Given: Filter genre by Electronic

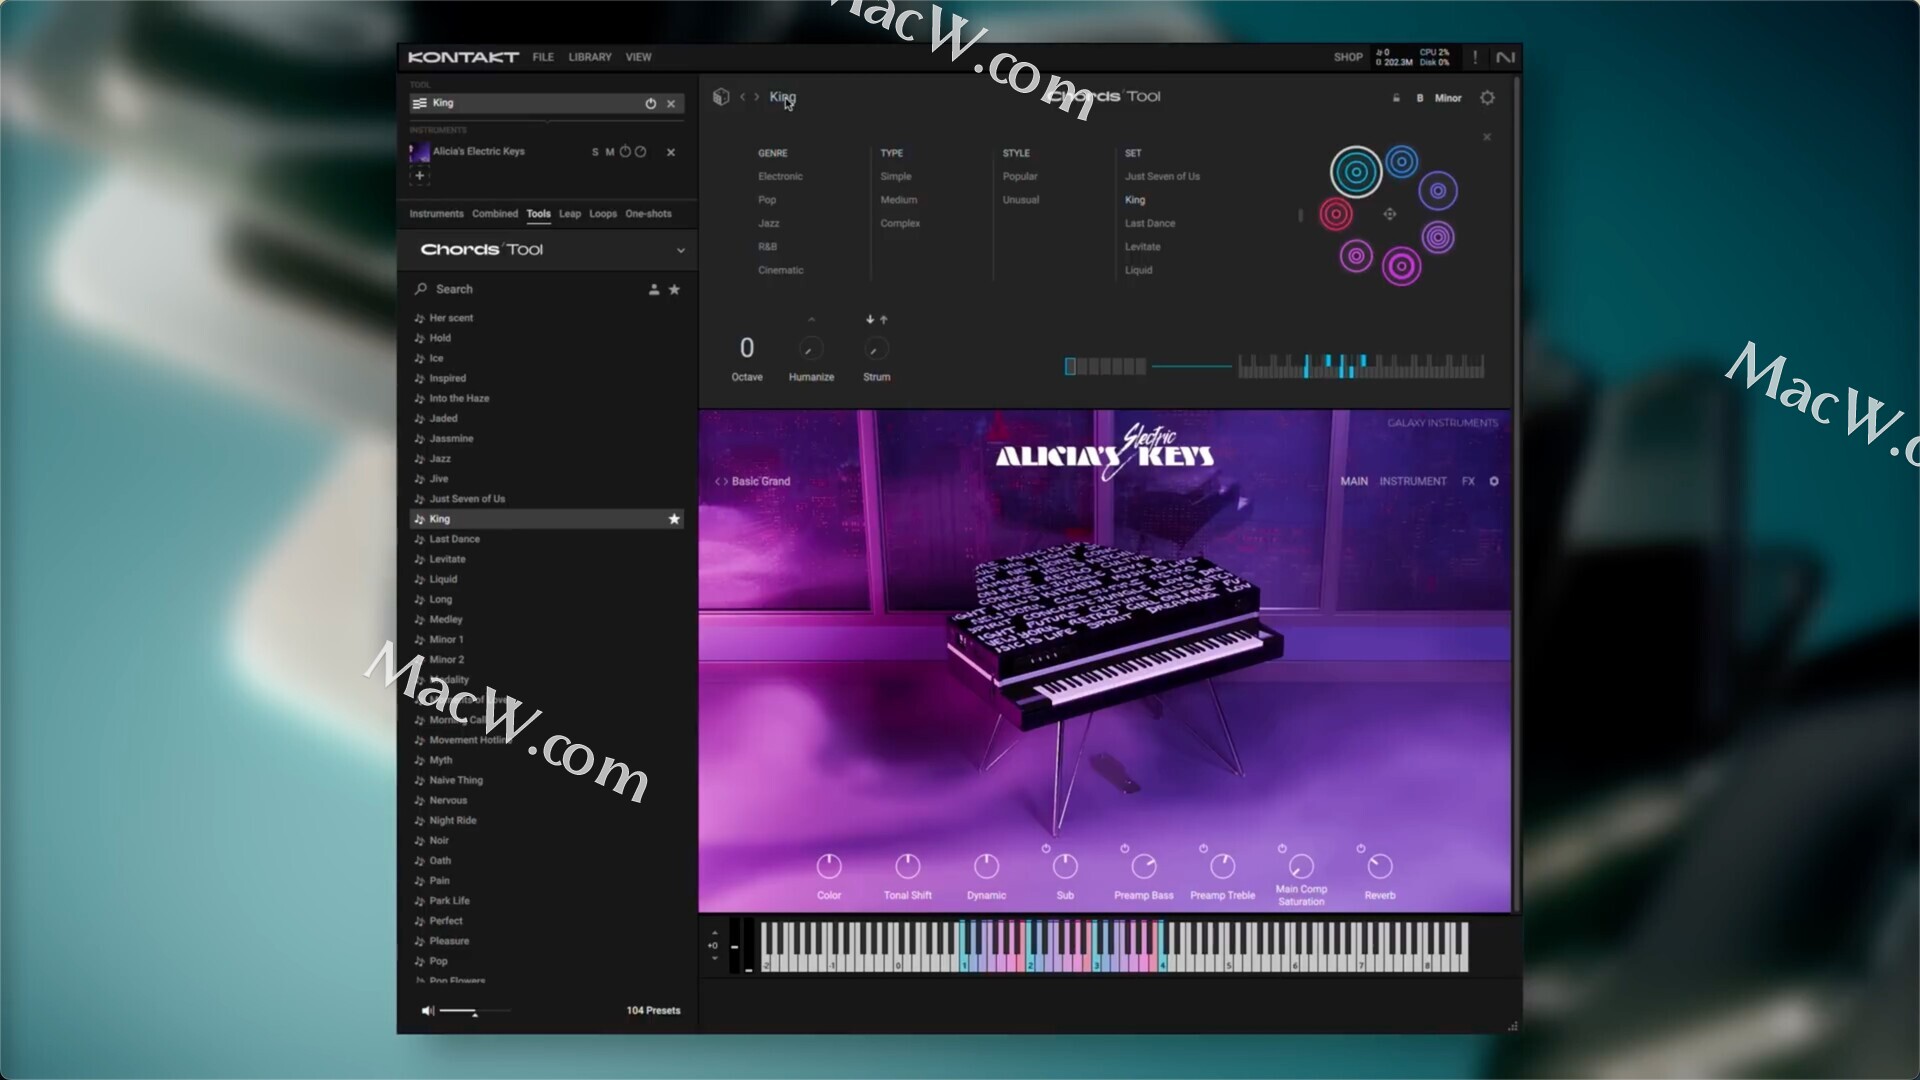Looking at the screenshot, I should pyautogui.click(x=780, y=177).
